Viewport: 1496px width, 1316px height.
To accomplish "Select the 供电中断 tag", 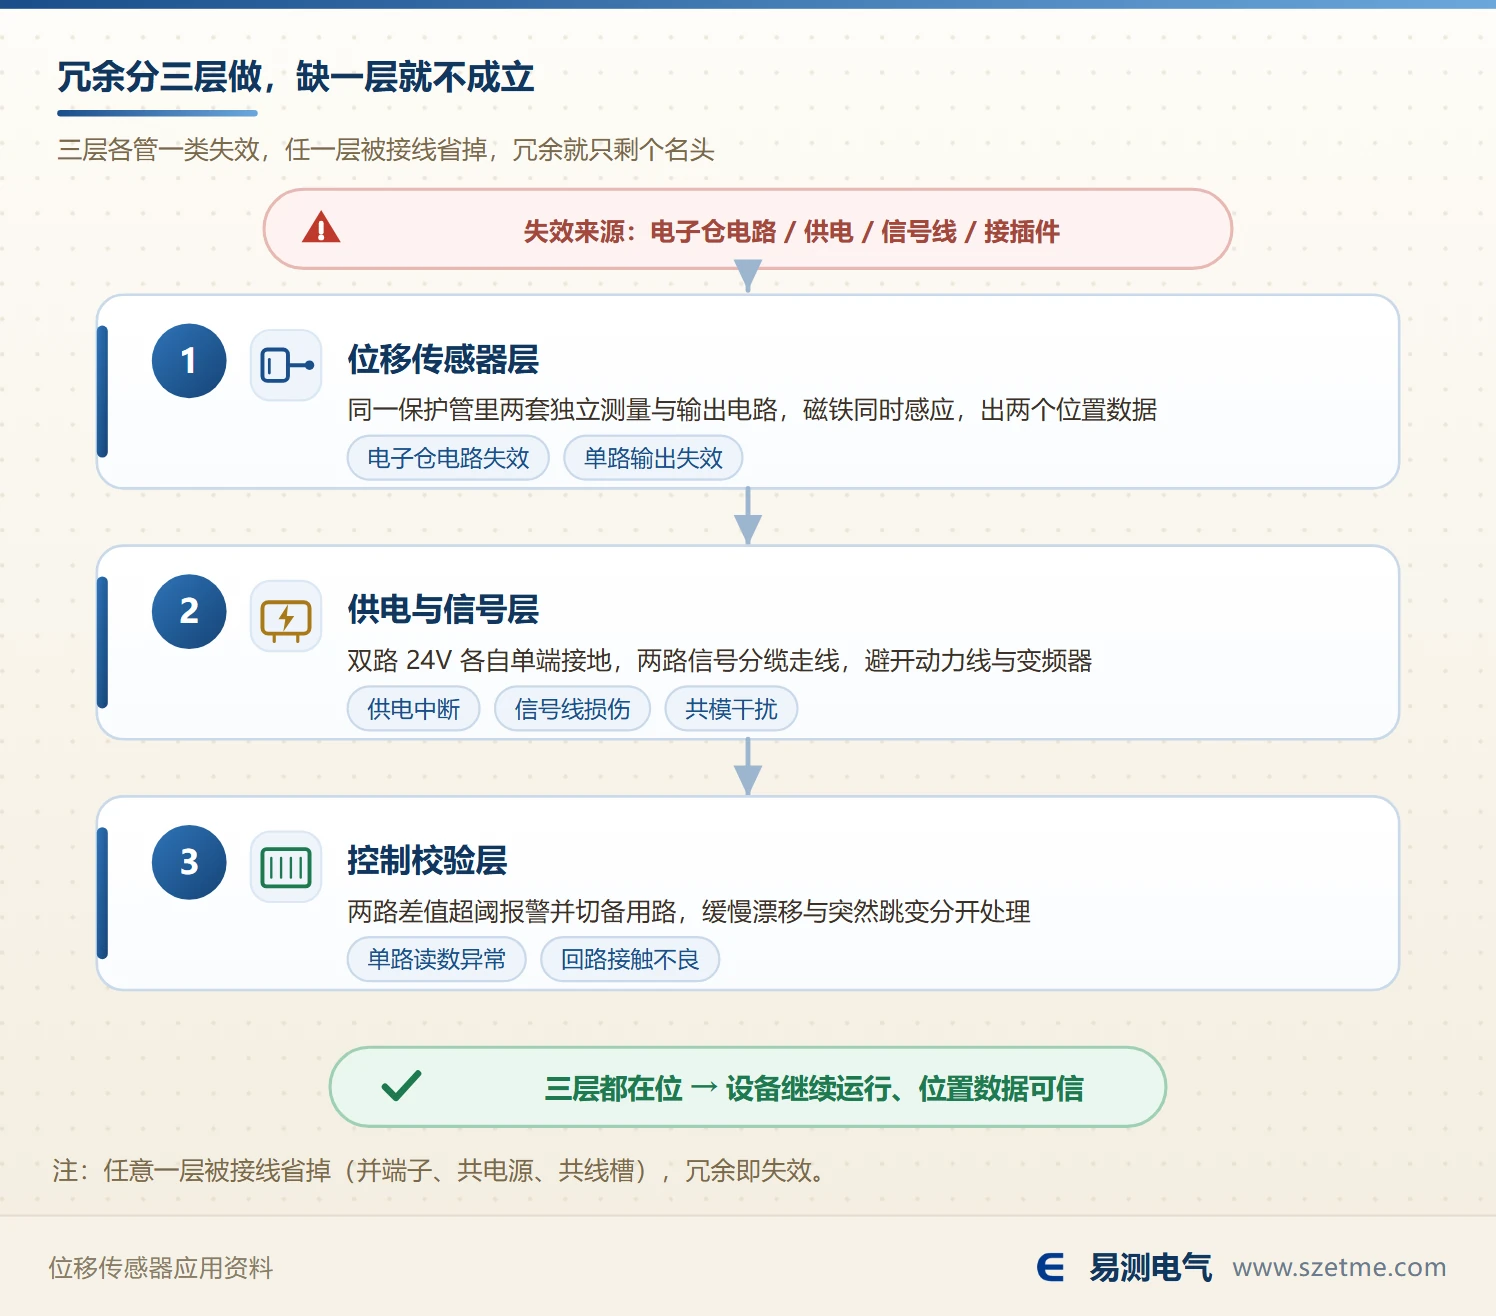I will coord(413,709).
